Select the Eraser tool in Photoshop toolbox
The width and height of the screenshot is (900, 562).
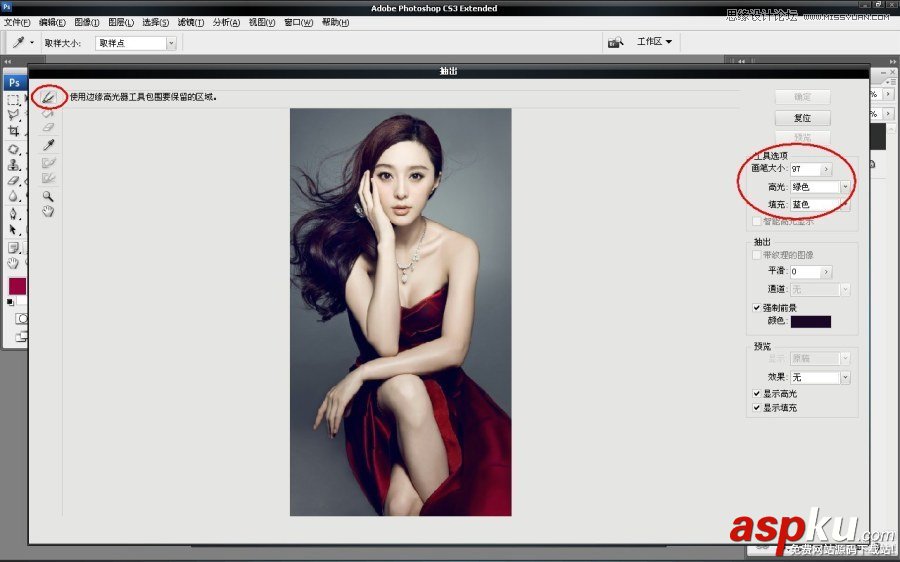pos(13,180)
